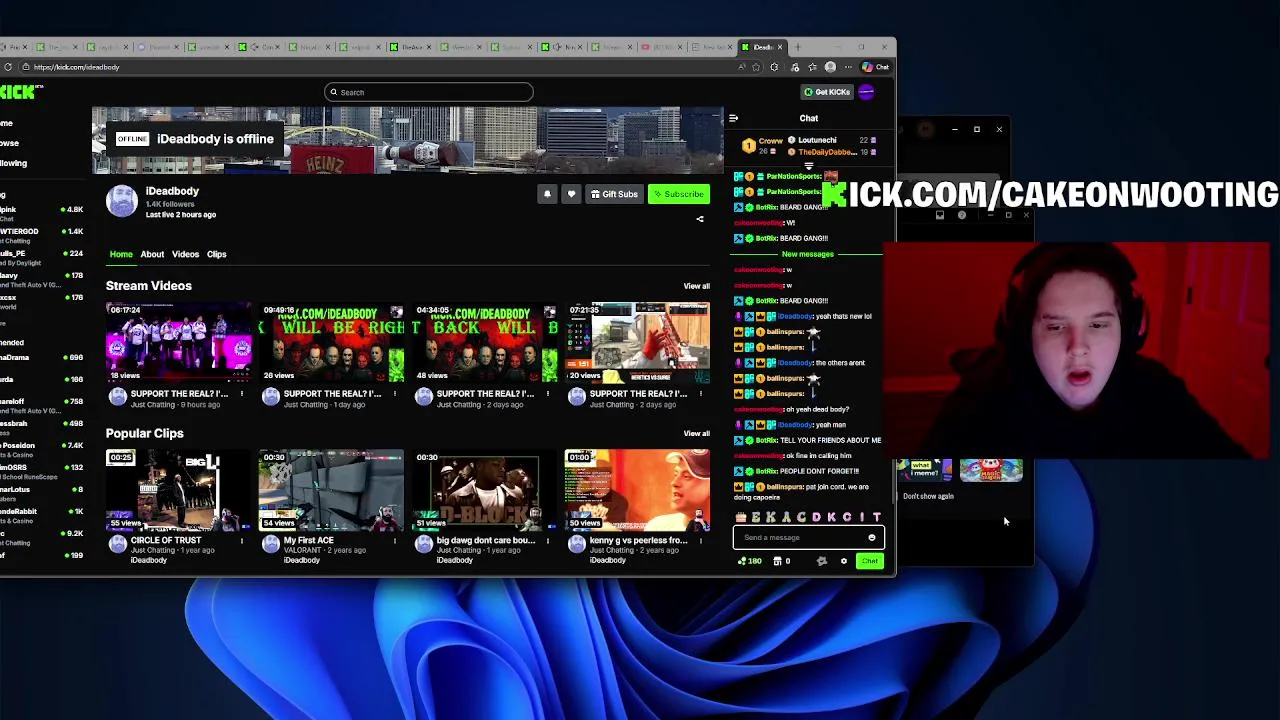Open options menu for the 18 views stream video
Viewport: 1280px width, 720px height.
click(x=241, y=394)
